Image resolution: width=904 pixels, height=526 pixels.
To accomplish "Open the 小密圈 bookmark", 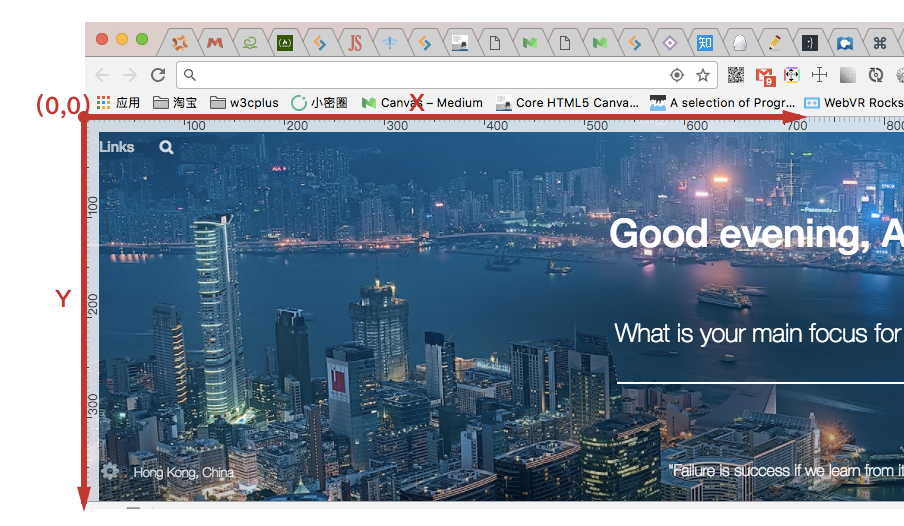I will pos(319,103).
